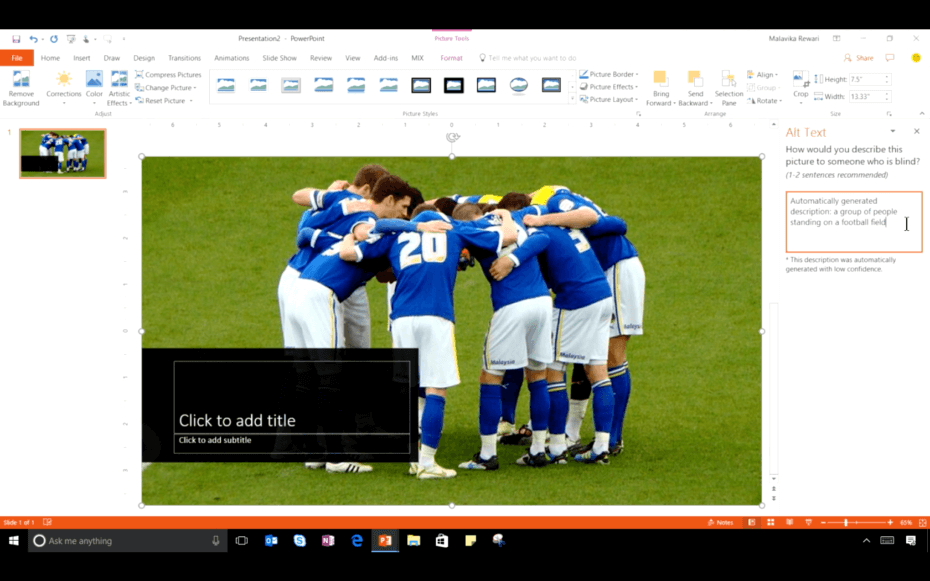Click the Share button
The image size is (930, 581).
pyautogui.click(x=864, y=58)
